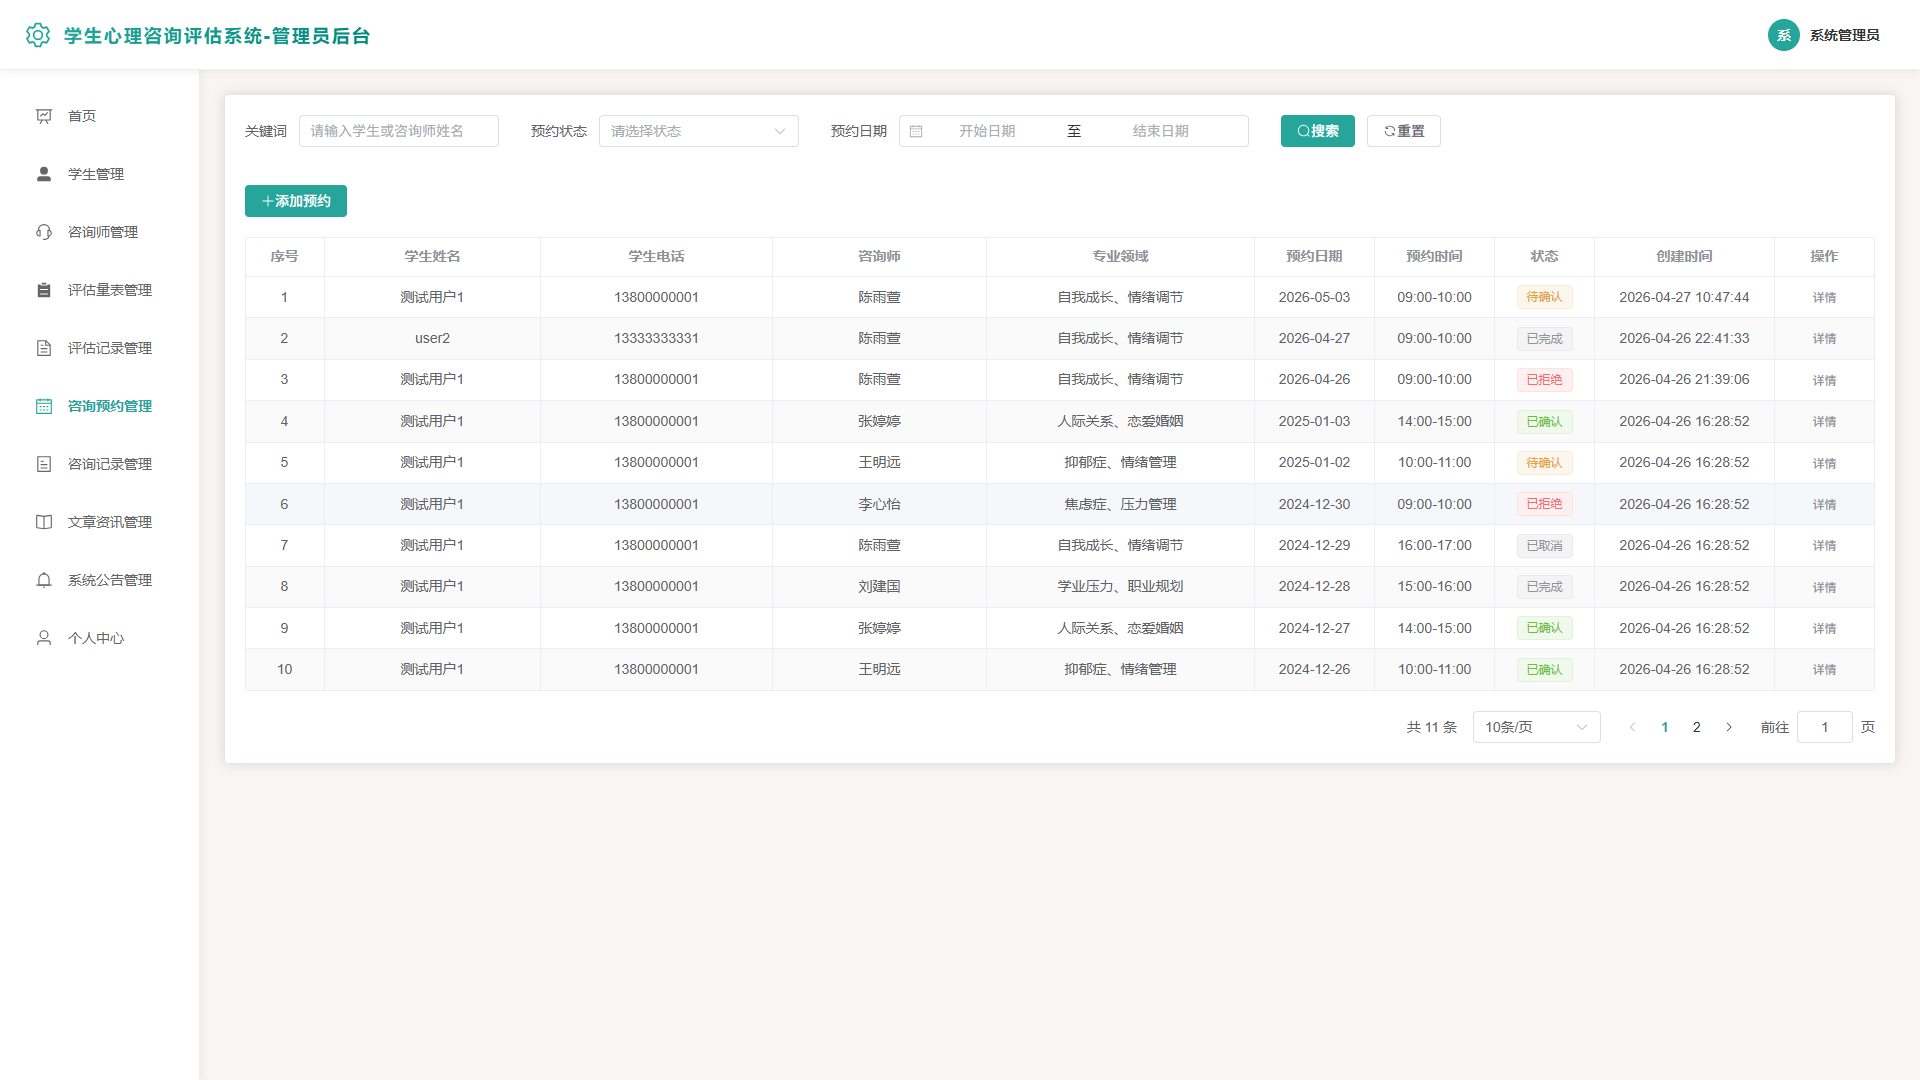Click 详情 link for row 4 张婷婷

pyautogui.click(x=1824, y=422)
